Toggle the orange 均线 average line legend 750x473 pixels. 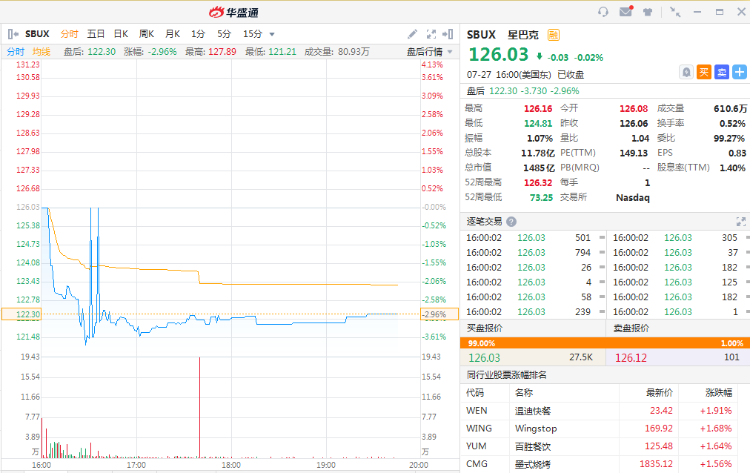[x=42, y=52]
